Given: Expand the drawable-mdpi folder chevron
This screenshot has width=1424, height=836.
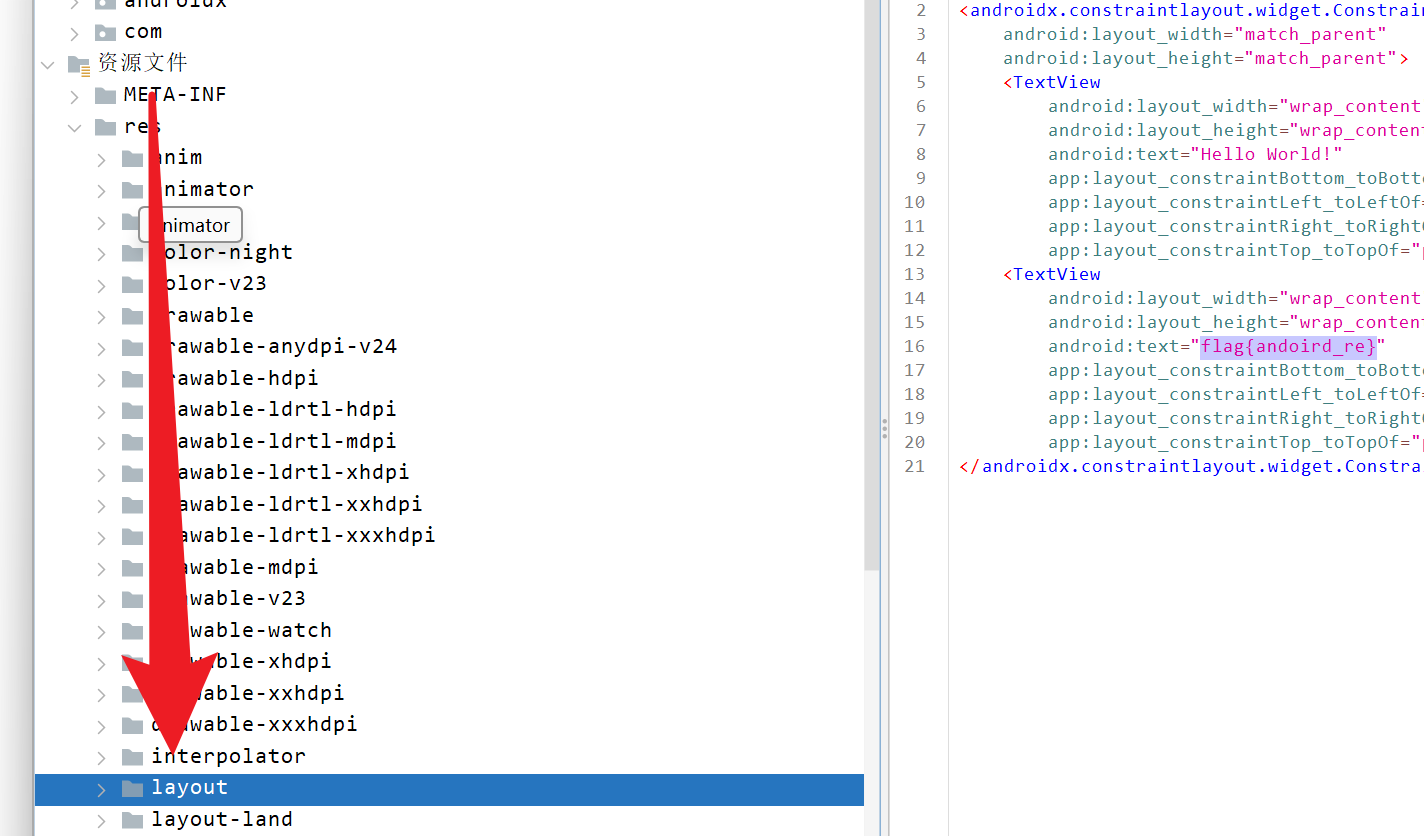Looking at the screenshot, I should [x=102, y=569].
